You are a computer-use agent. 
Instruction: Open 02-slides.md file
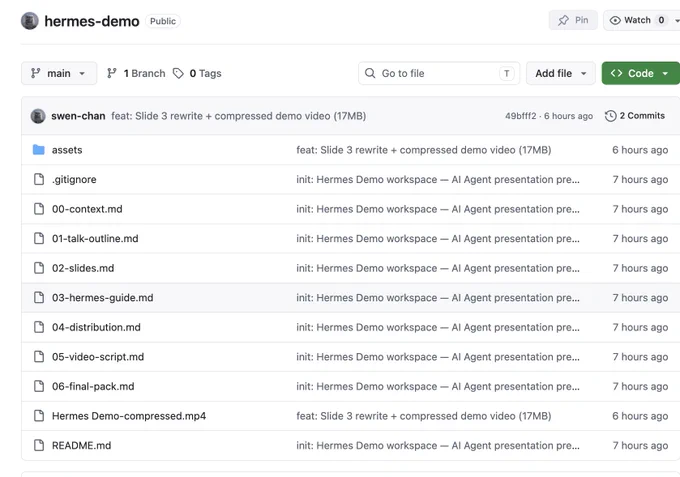83,268
